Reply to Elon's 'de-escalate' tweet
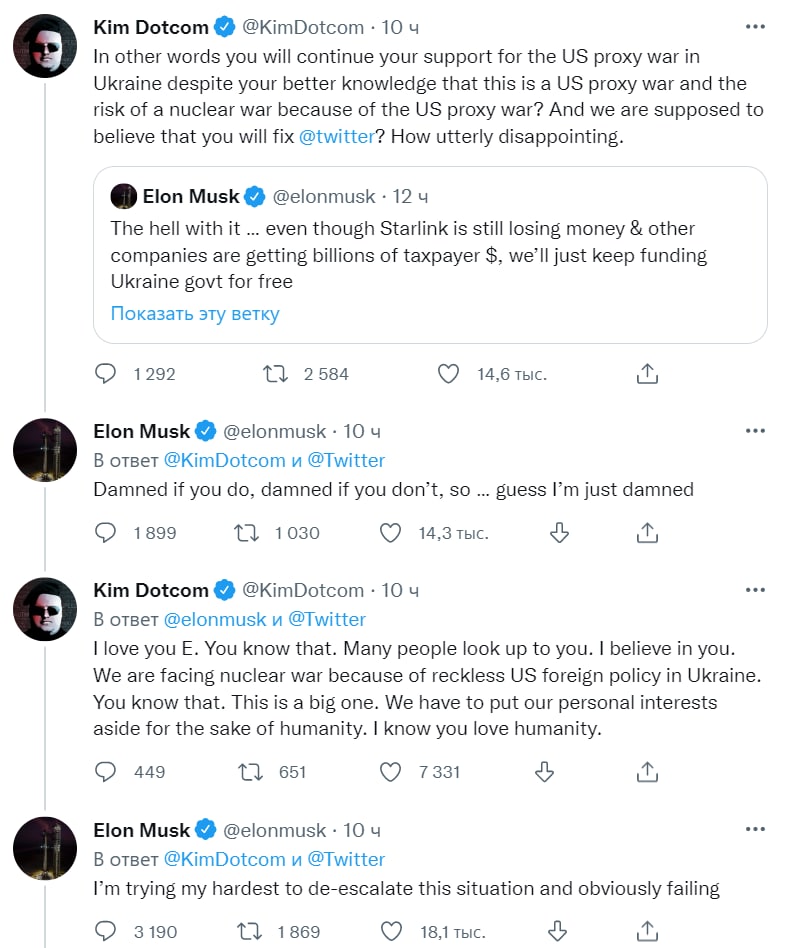786x948 pixels. (106, 931)
